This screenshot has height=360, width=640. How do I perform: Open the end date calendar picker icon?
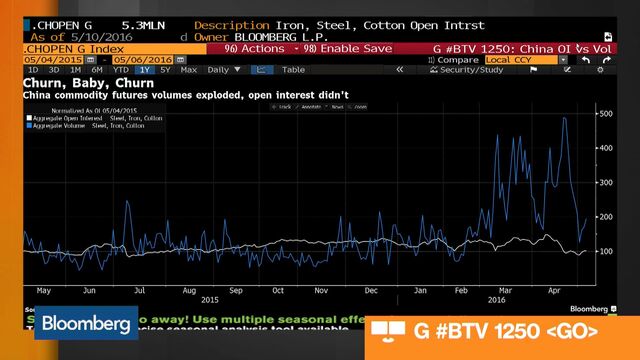pos(180,60)
